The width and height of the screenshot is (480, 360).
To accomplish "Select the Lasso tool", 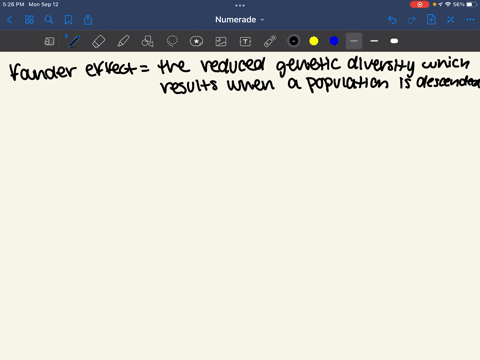I will tap(172, 41).
